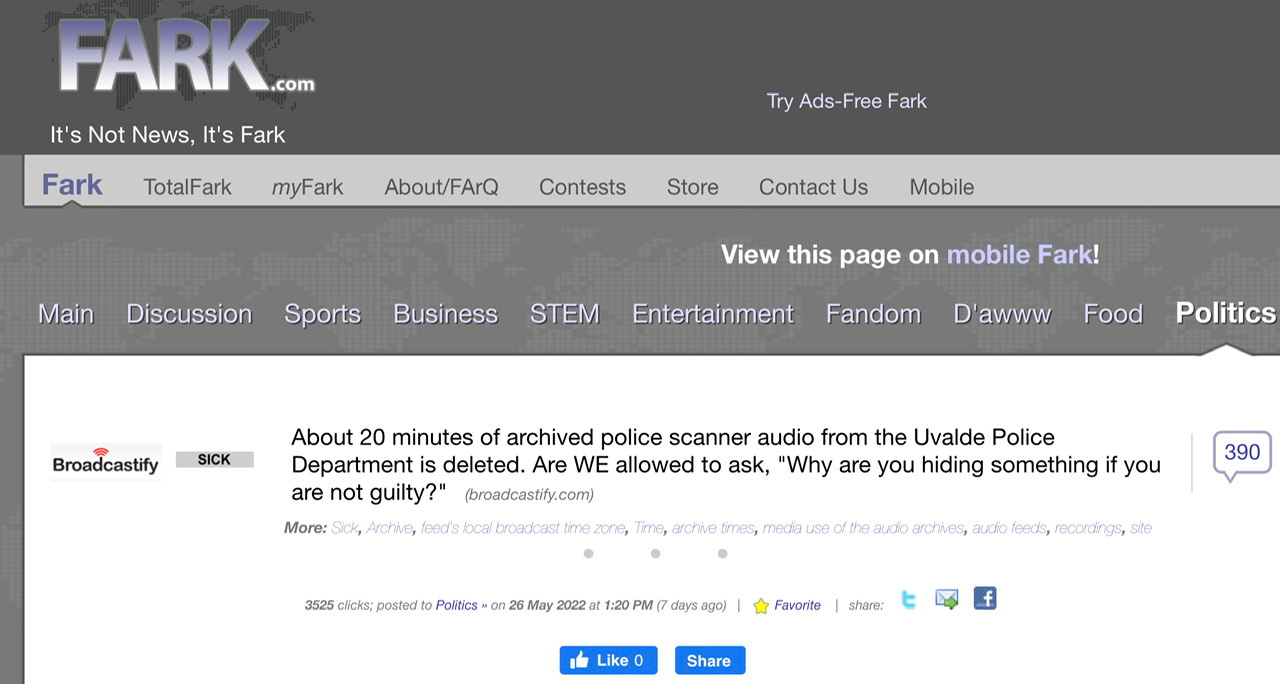Go to the Fandom section

click(873, 314)
